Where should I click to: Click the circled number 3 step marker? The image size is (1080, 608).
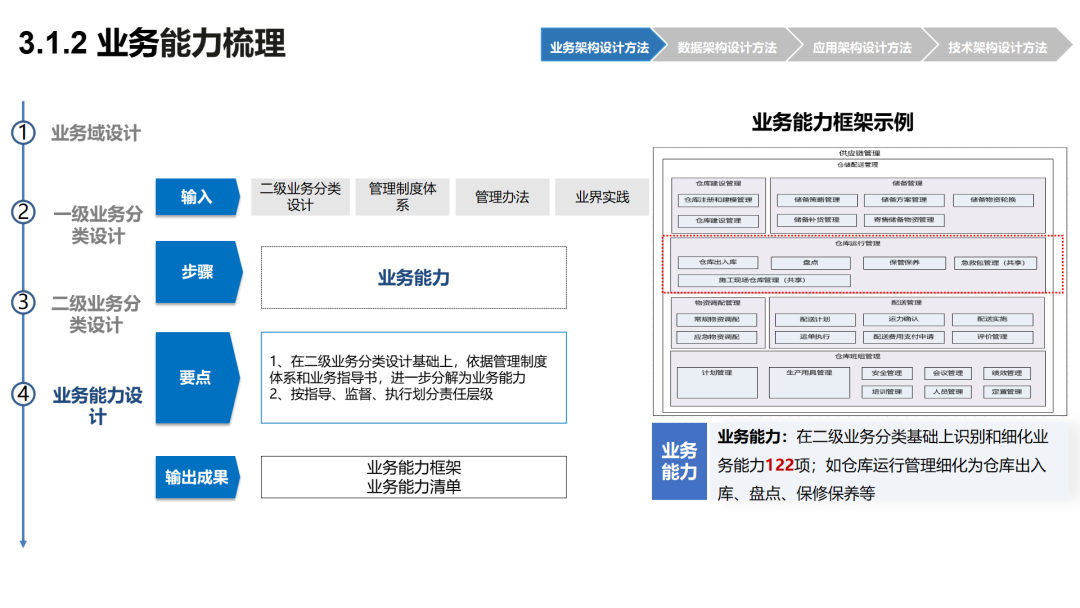[23, 302]
